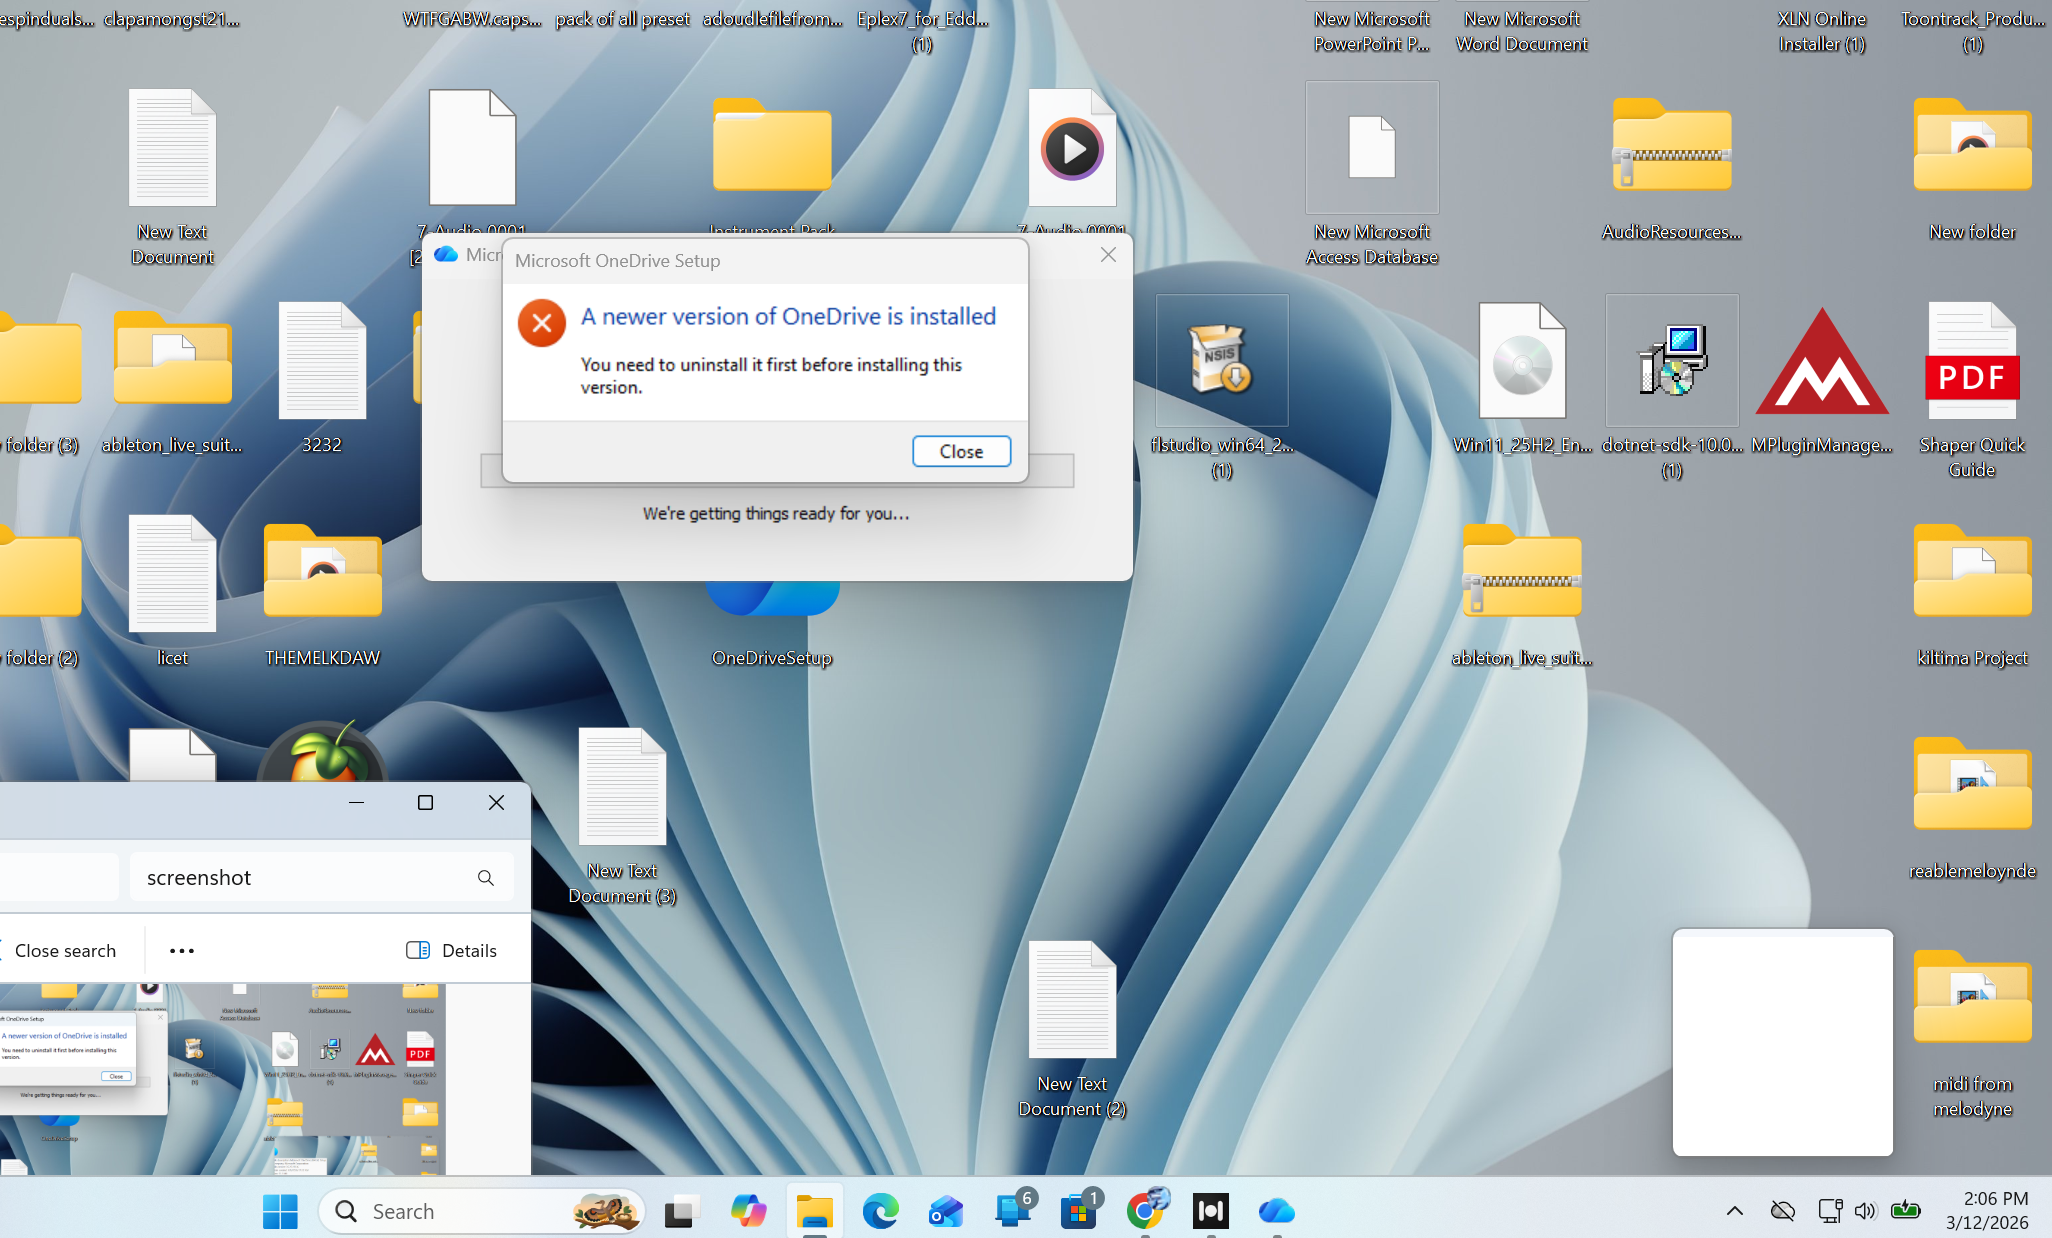Click the volume icon in the system tray

pyautogui.click(x=1866, y=1211)
